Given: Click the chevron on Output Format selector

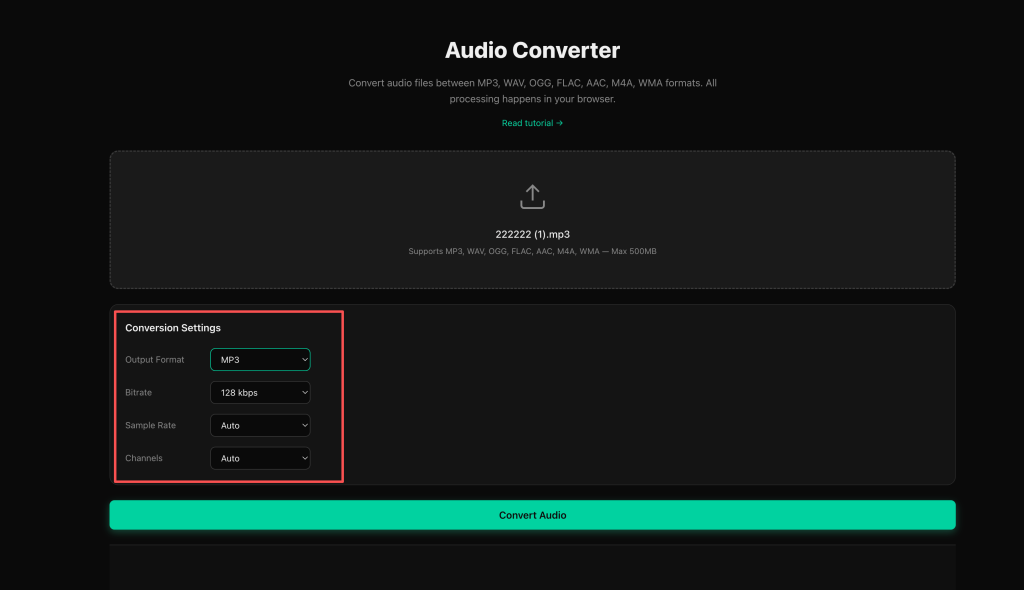Looking at the screenshot, I should [304, 359].
